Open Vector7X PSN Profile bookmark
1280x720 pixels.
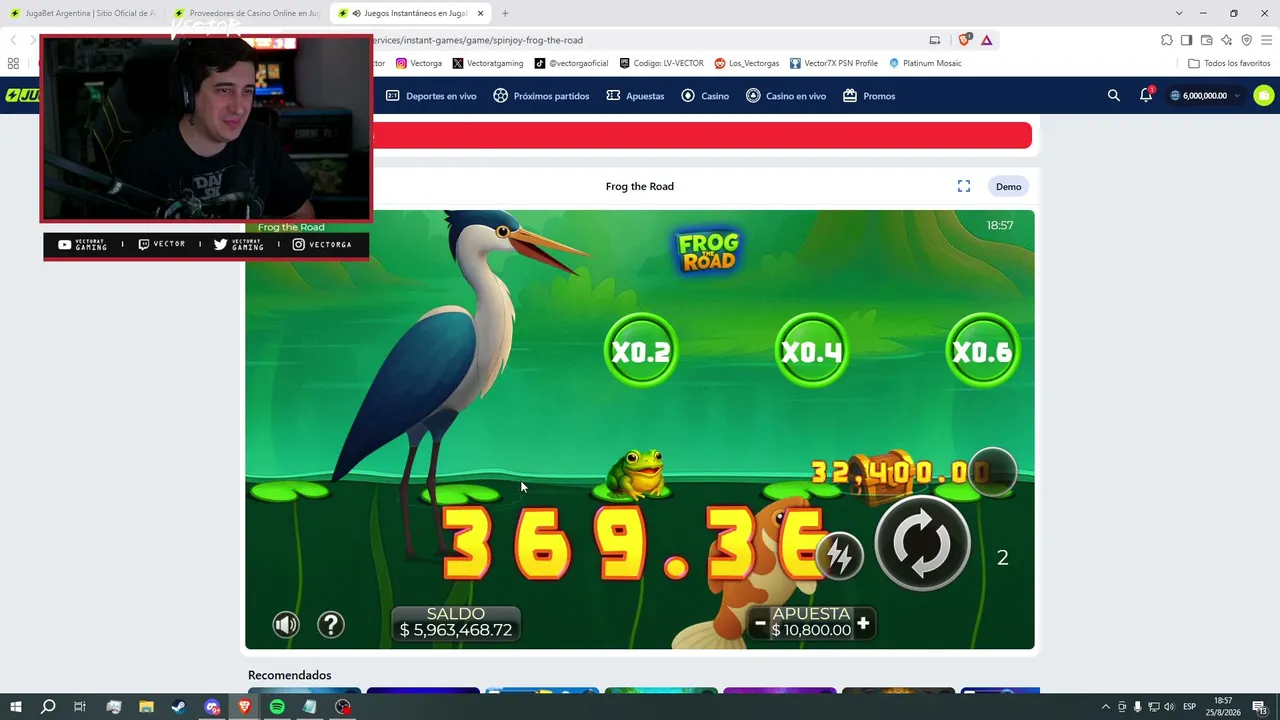pyautogui.click(x=834, y=63)
